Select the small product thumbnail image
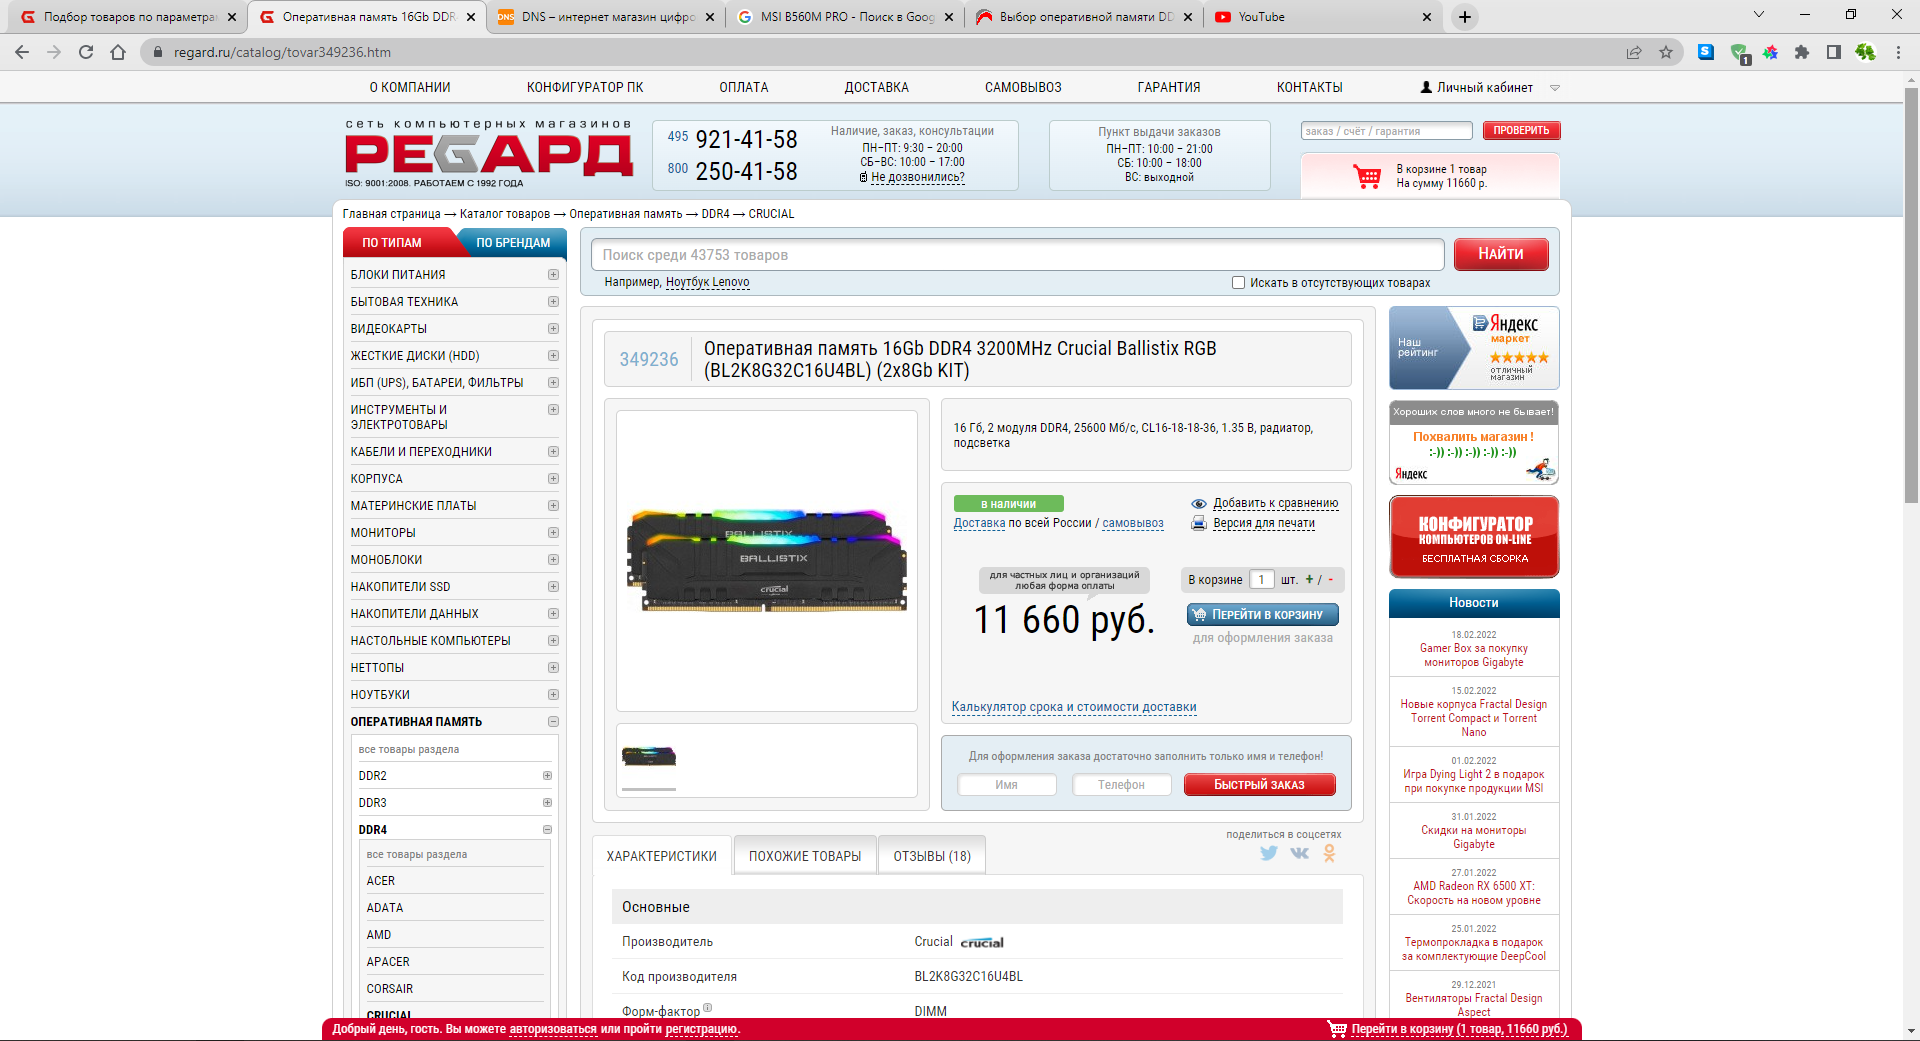The image size is (1920, 1041). [x=649, y=756]
